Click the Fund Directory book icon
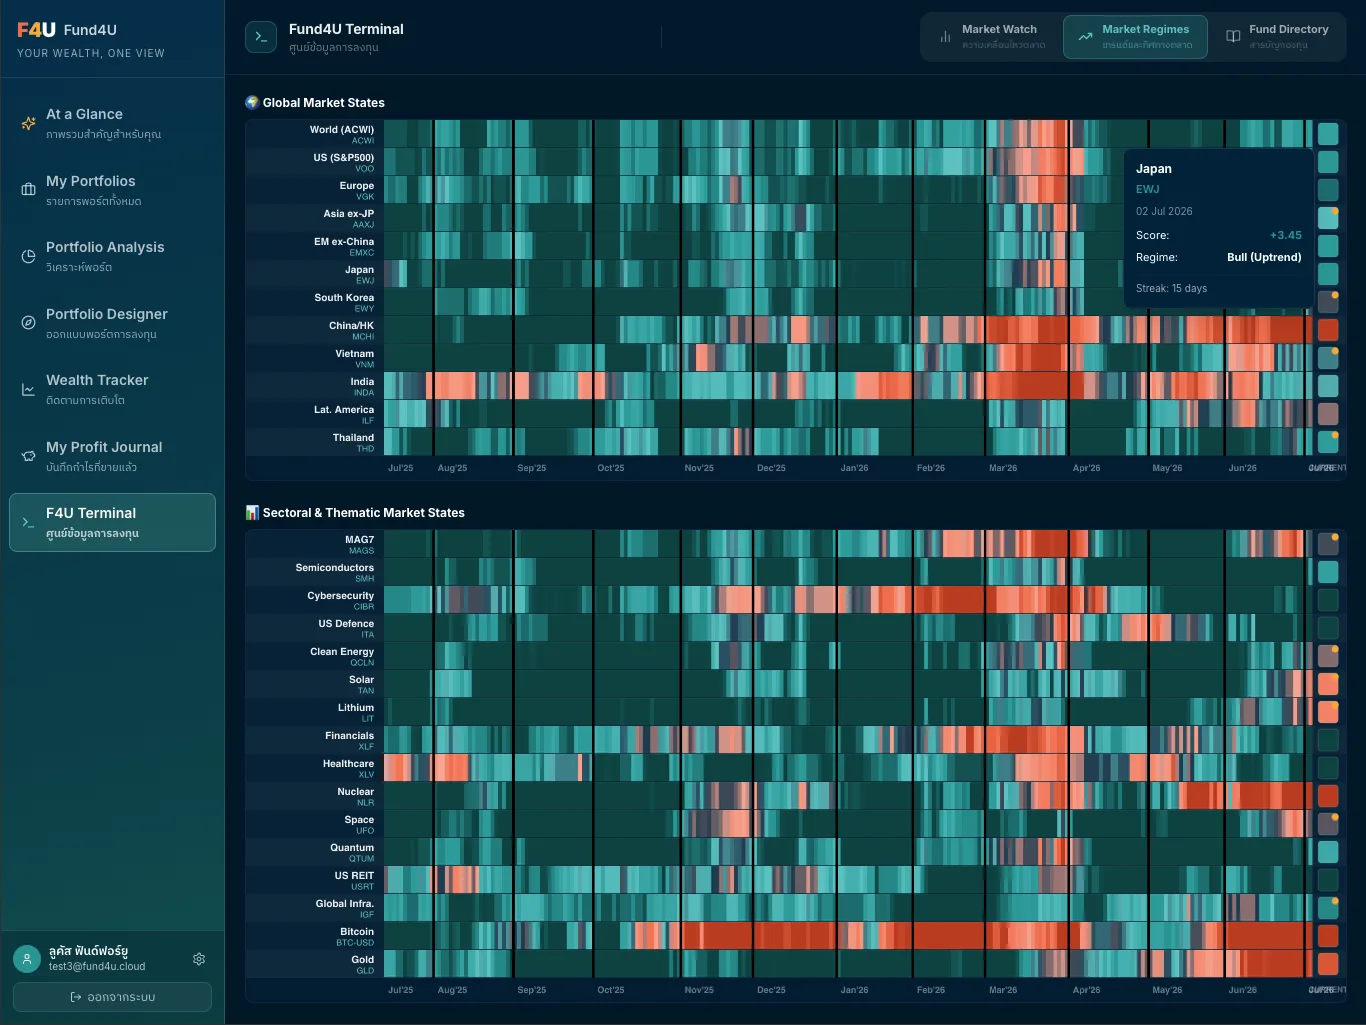Image resolution: width=1366 pixels, height=1025 pixels. [1233, 37]
